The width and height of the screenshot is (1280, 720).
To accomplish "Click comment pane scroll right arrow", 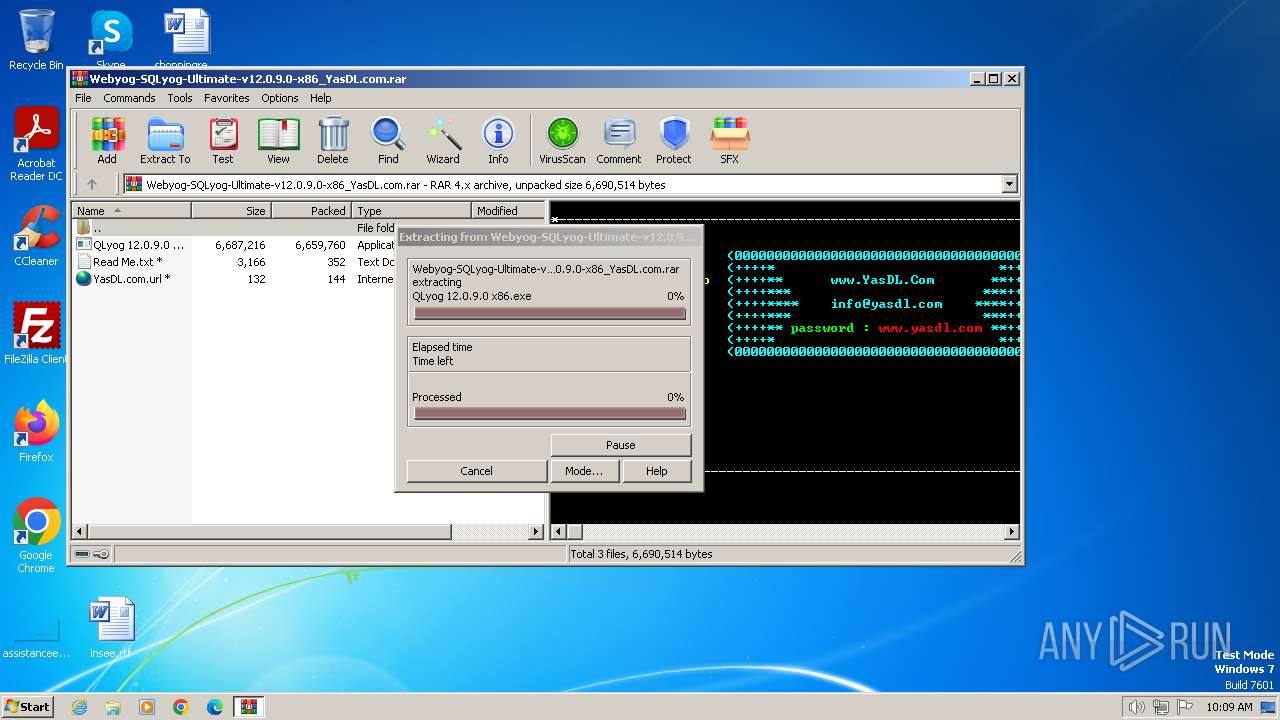I will click(1011, 532).
